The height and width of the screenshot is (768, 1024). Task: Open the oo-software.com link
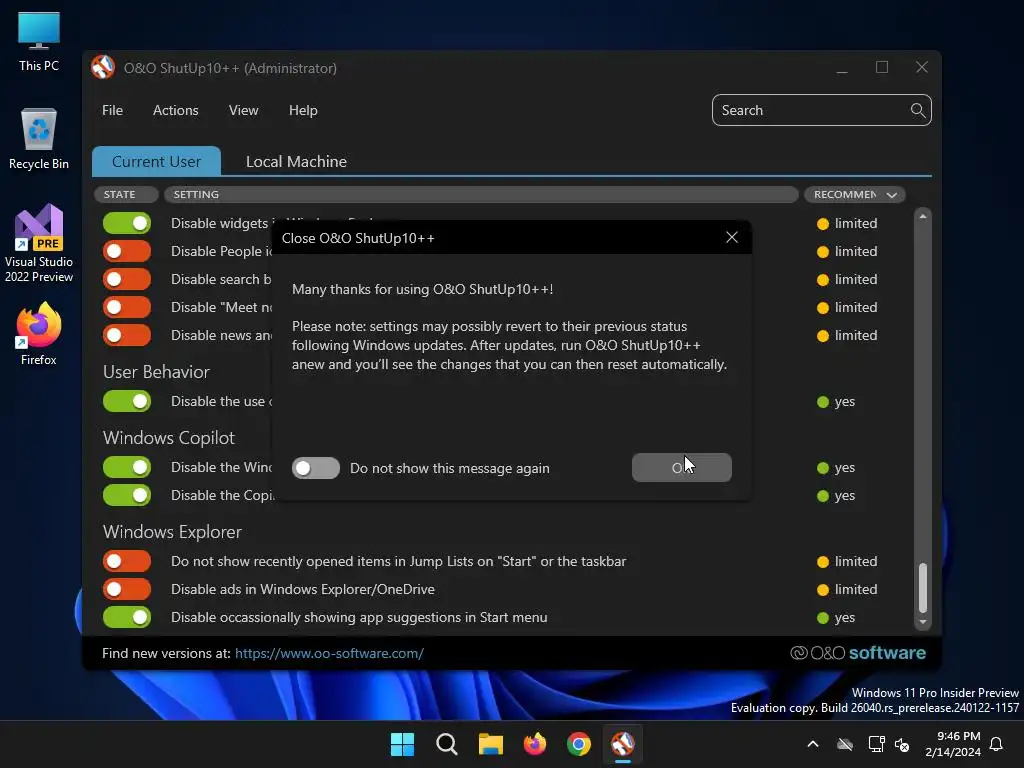tap(329, 653)
